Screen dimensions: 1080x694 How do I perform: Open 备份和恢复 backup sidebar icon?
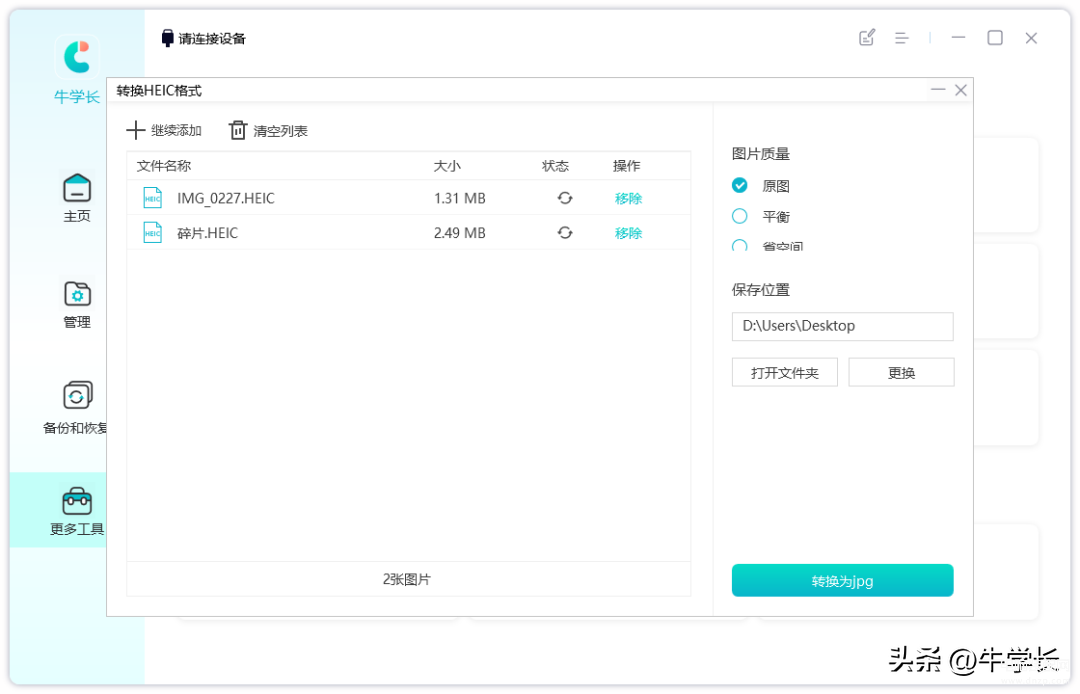tap(77, 396)
